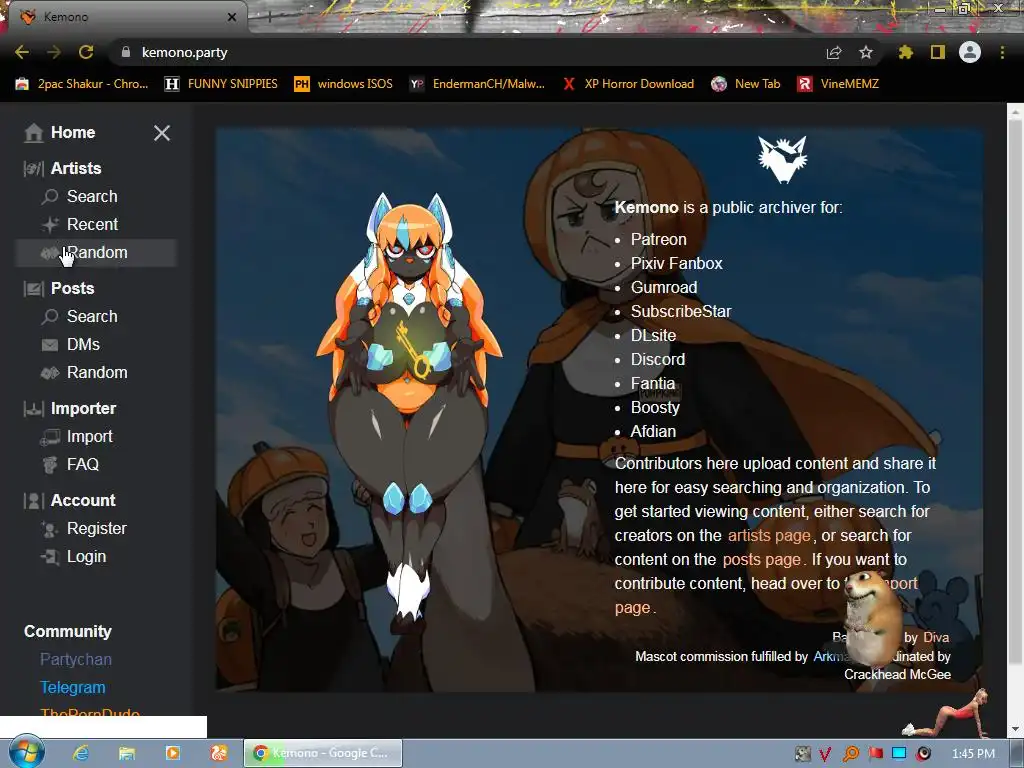The width and height of the screenshot is (1024, 768).
Task: Click the Posts section header
Action: [x=72, y=289]
